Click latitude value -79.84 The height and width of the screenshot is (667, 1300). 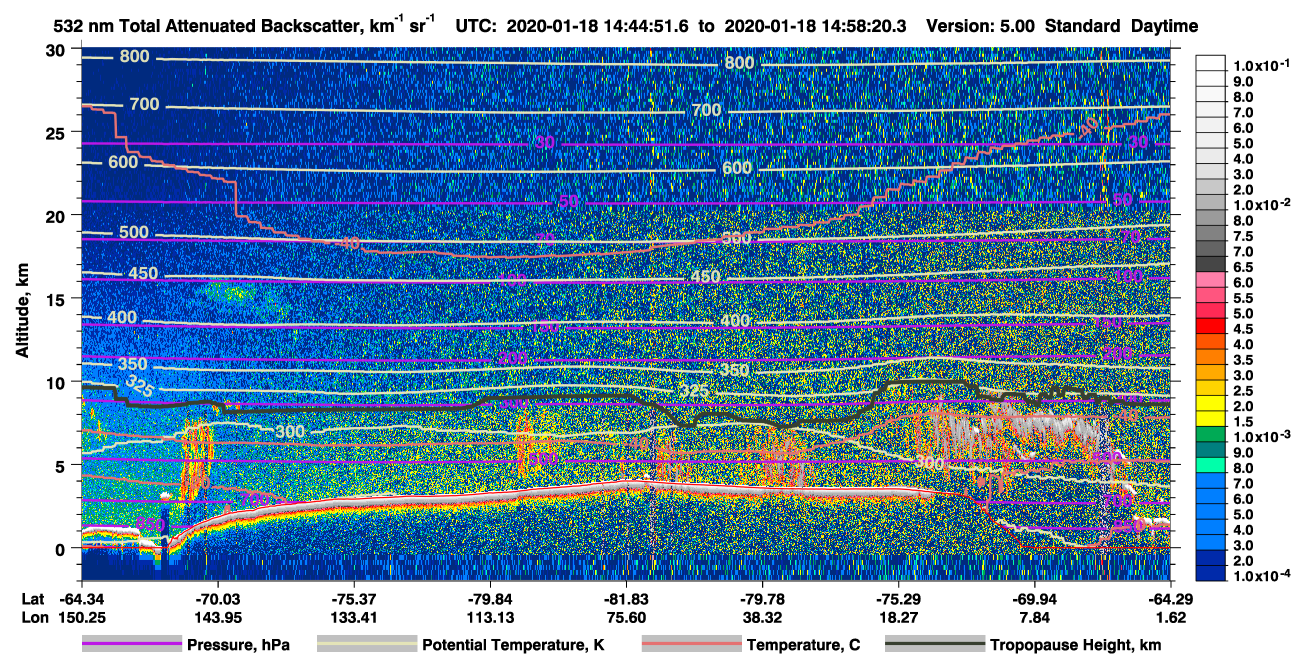(x=489, y=599)
